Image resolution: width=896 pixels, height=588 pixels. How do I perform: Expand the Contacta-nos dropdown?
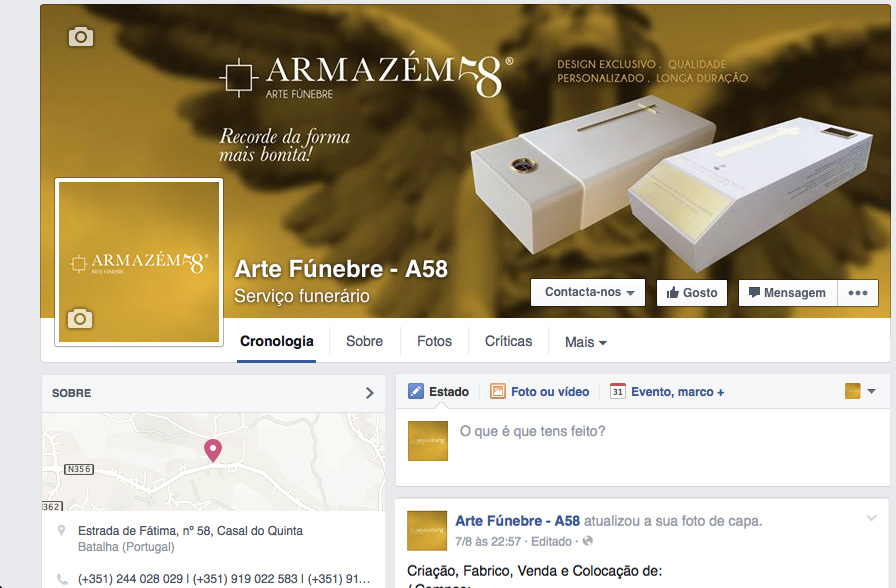point(588,292)
